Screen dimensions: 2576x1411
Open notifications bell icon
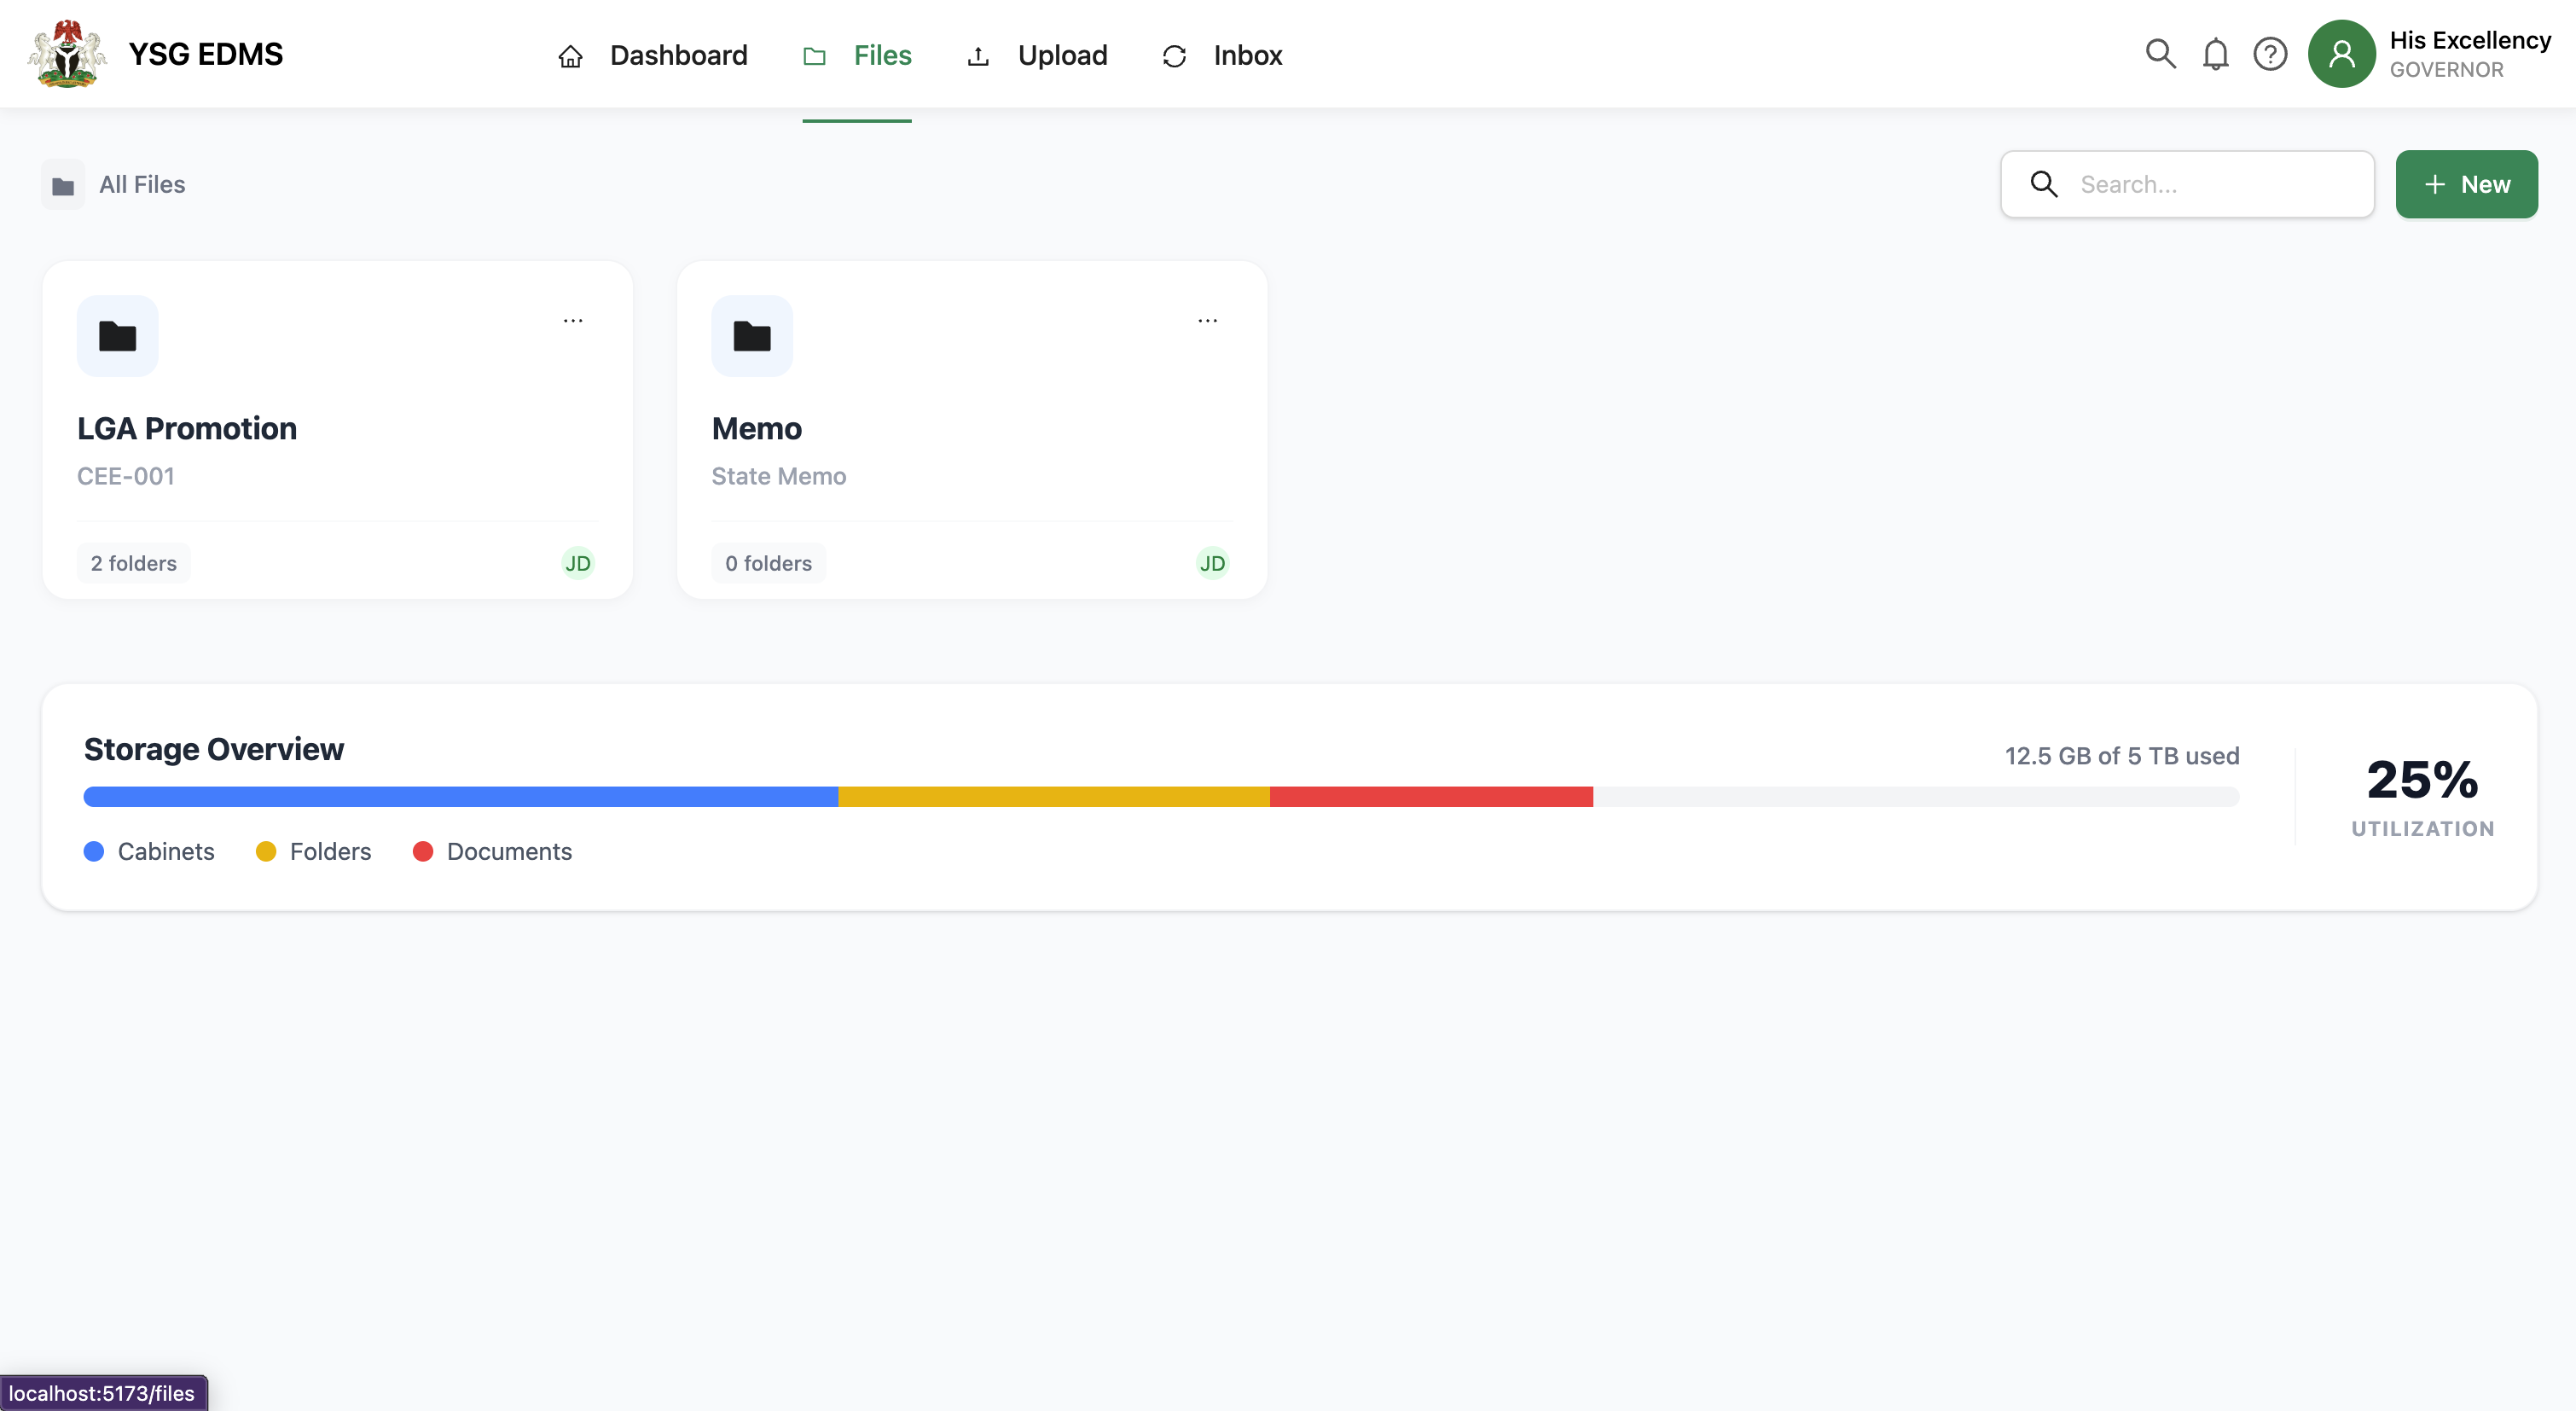(x=2215, y=54)
